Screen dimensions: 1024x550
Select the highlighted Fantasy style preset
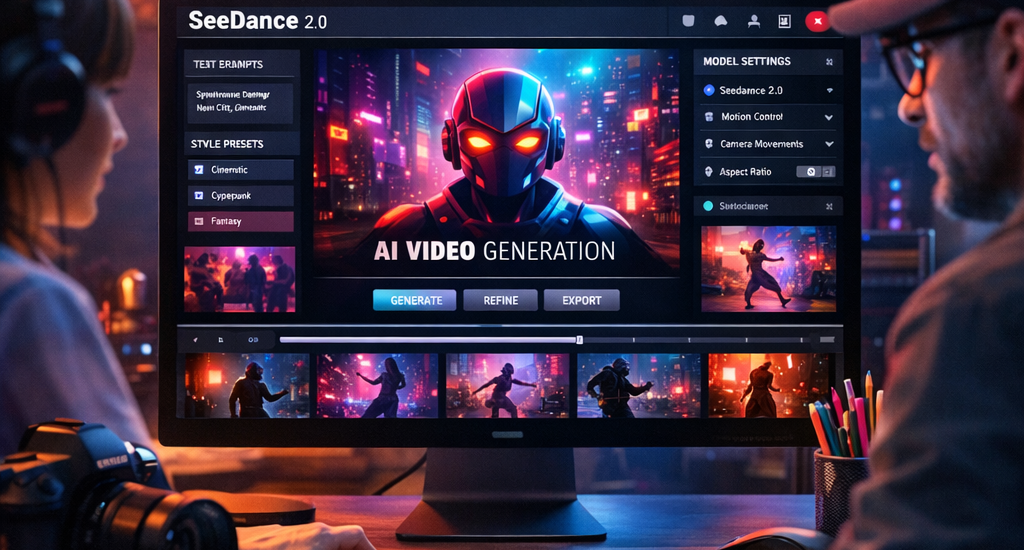coord(240,221)
